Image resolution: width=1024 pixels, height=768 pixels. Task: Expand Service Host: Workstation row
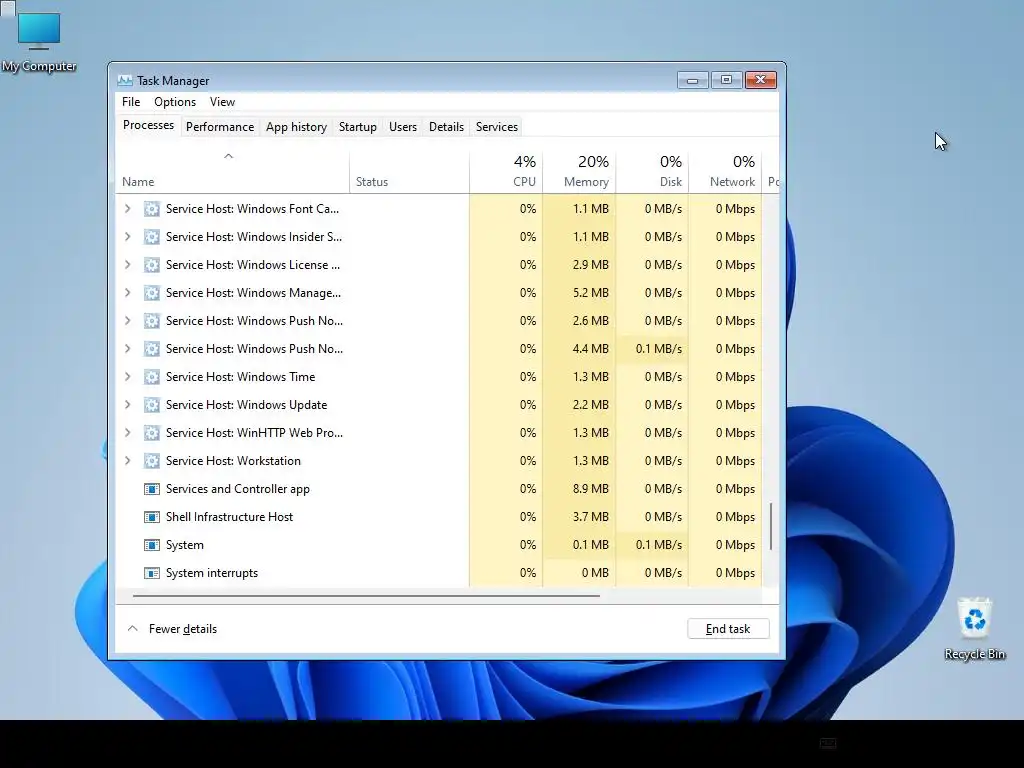point(128,461)
